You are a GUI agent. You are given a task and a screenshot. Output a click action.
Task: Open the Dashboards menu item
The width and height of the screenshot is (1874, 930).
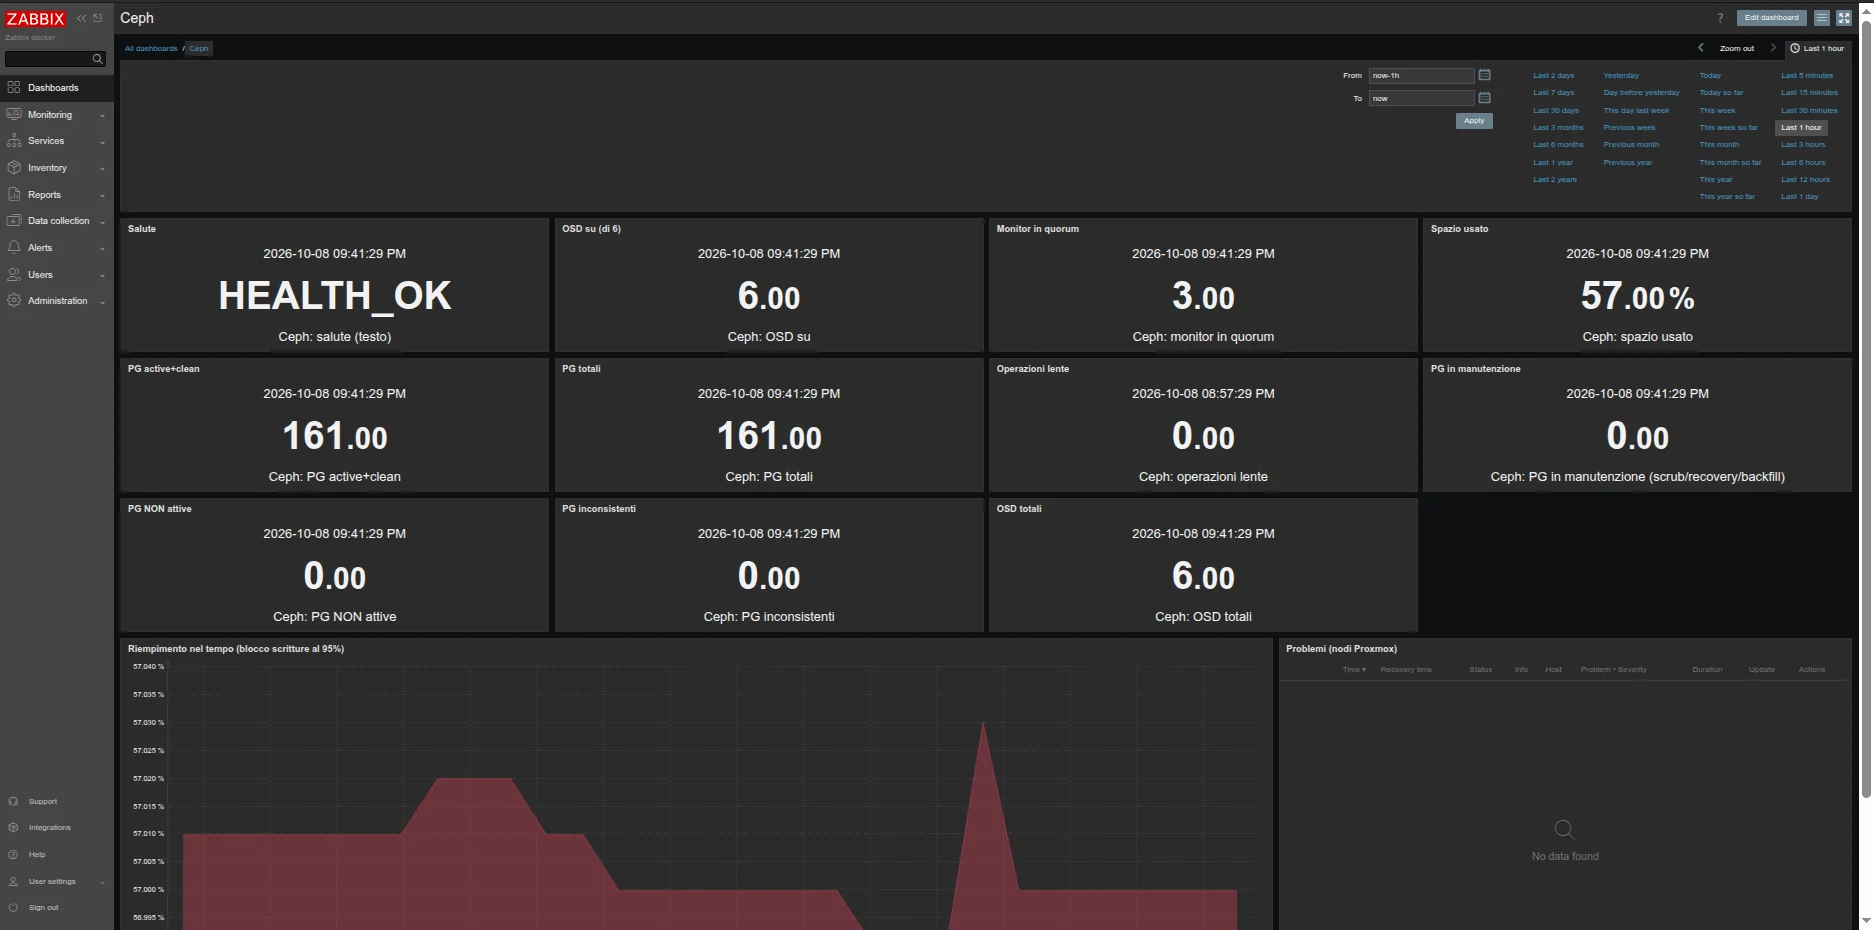(x=57, y=88)
